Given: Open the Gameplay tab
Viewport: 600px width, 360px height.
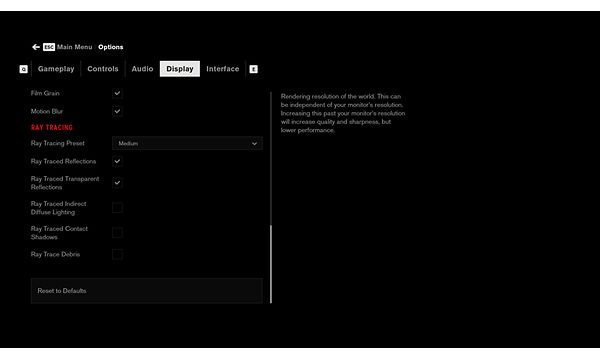Looking at the screenshot, I should (x=56, y=69).
